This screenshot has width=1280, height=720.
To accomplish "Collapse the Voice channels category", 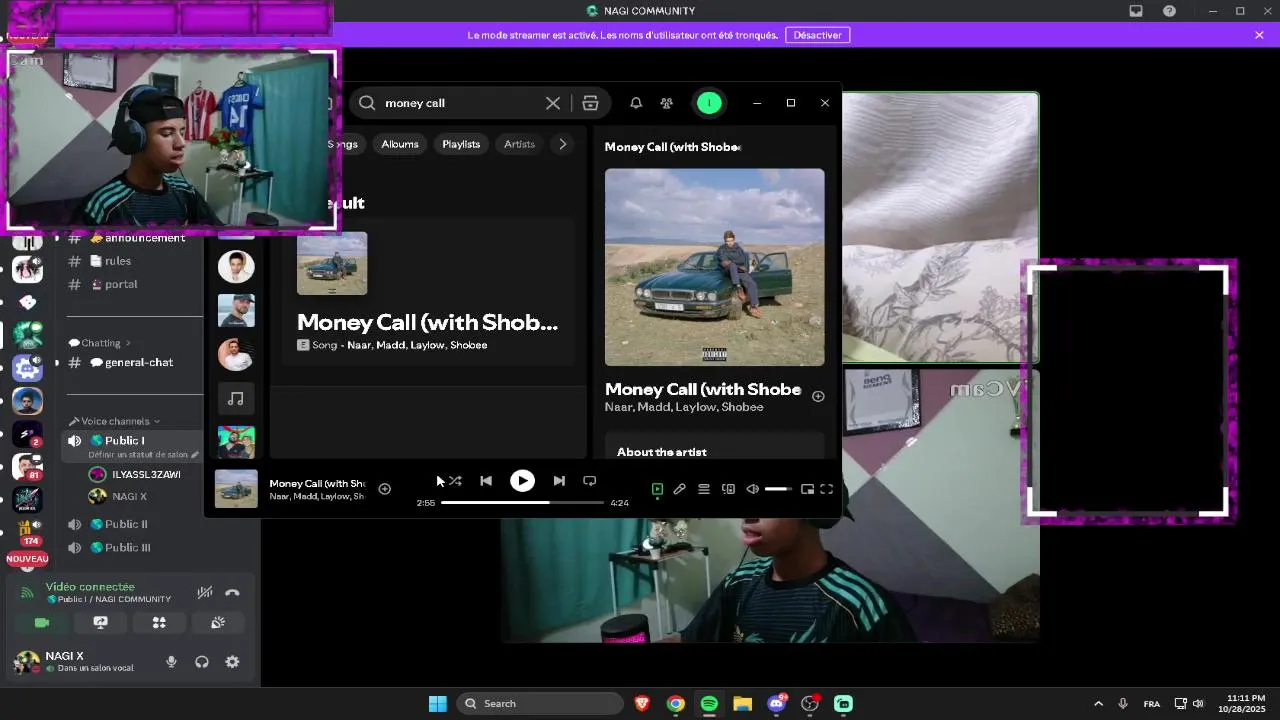I will (x=114, y=421).
